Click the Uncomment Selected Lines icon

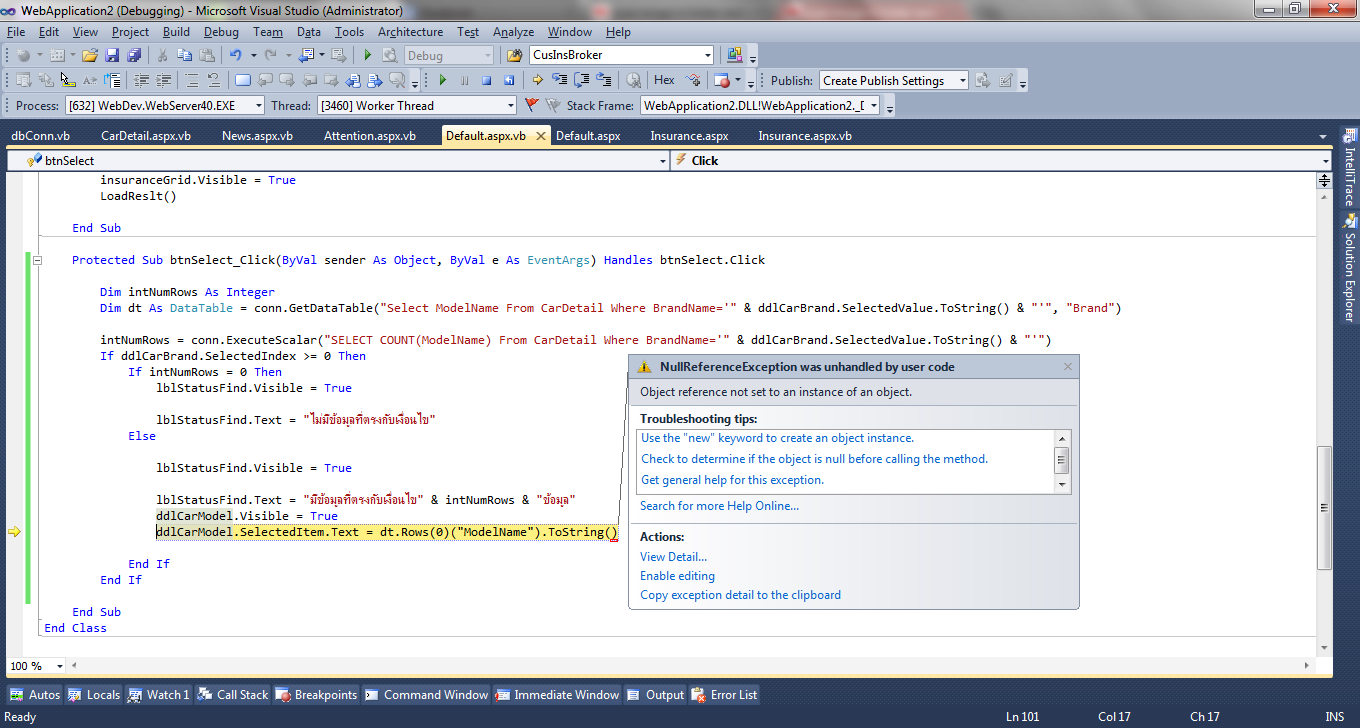(x=214, y=80)
